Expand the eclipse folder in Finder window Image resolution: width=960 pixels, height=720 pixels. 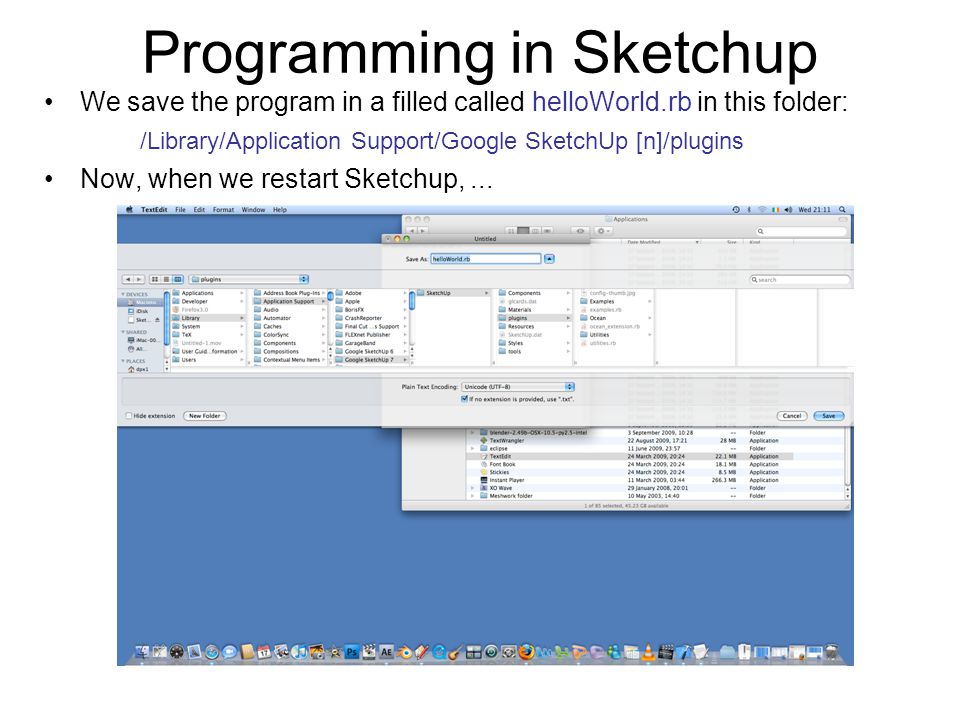[473, 449]
